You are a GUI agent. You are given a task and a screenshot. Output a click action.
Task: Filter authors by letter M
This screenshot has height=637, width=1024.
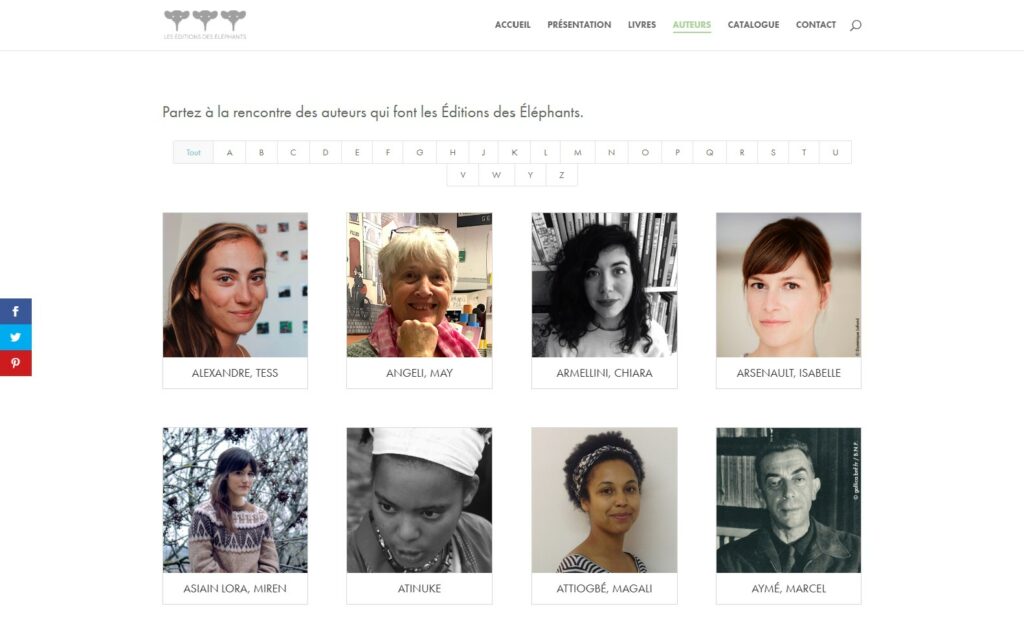pos(577,152)
